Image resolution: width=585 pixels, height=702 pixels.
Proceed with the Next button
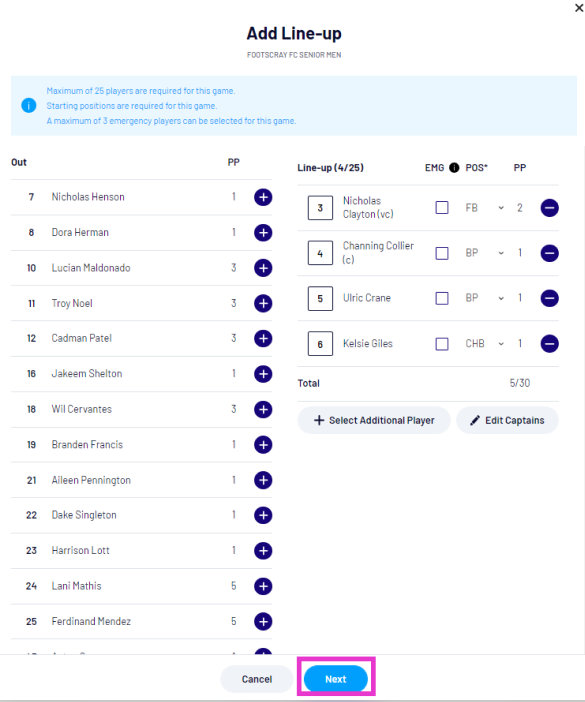click(336, 679)
